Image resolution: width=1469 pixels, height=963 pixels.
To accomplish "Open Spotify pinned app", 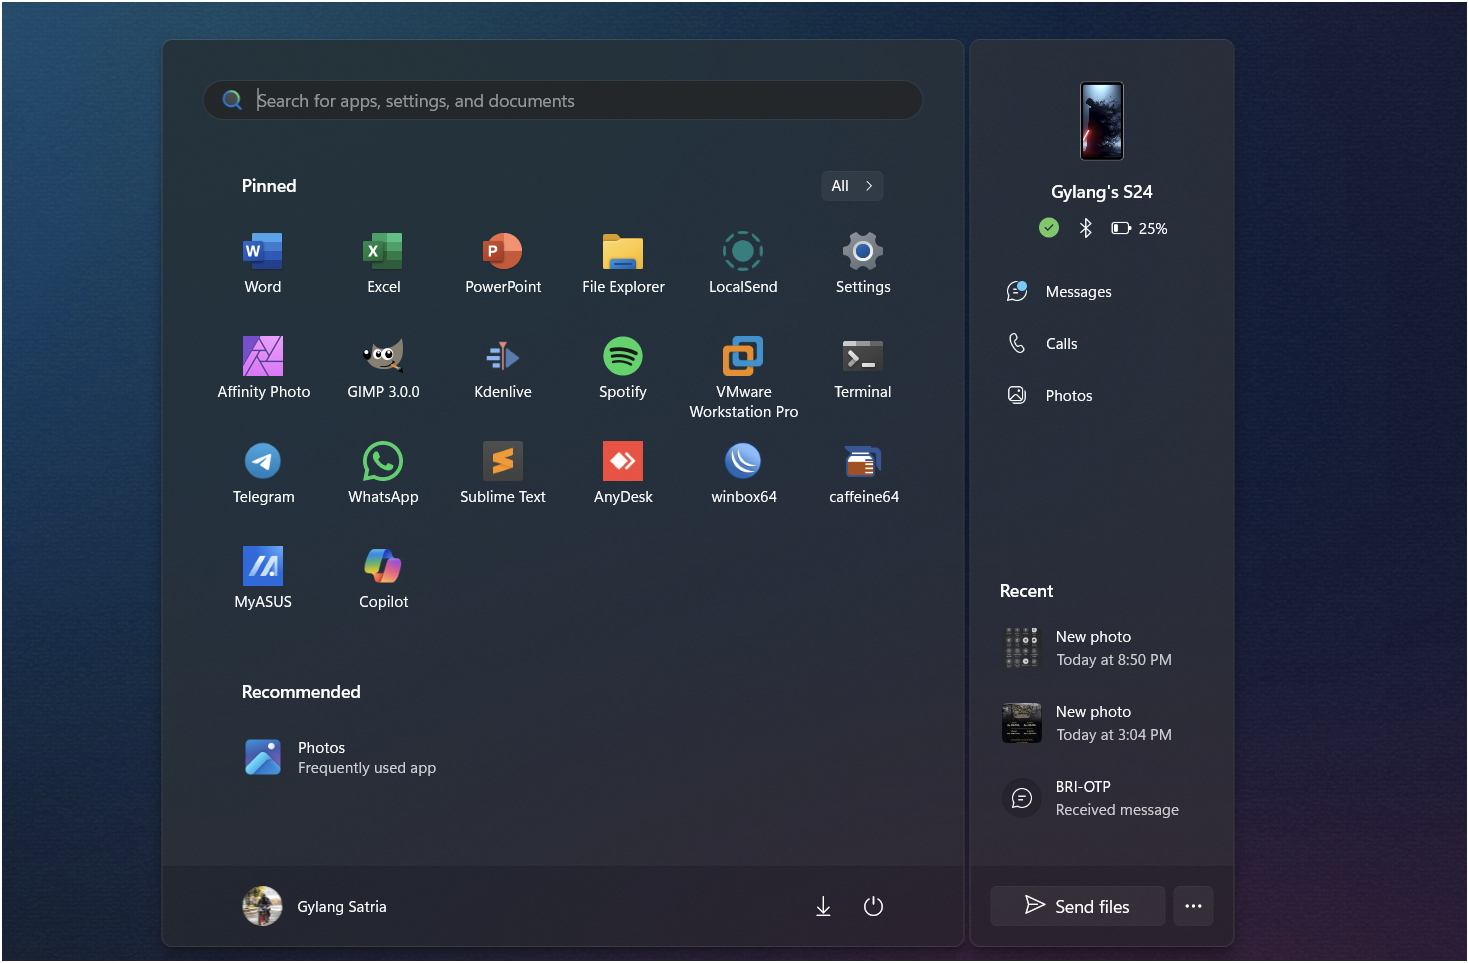I will tap(623, 368).
